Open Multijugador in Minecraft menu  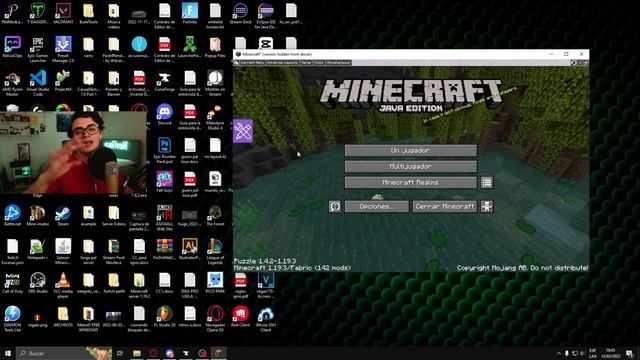(x=410, y=167)
